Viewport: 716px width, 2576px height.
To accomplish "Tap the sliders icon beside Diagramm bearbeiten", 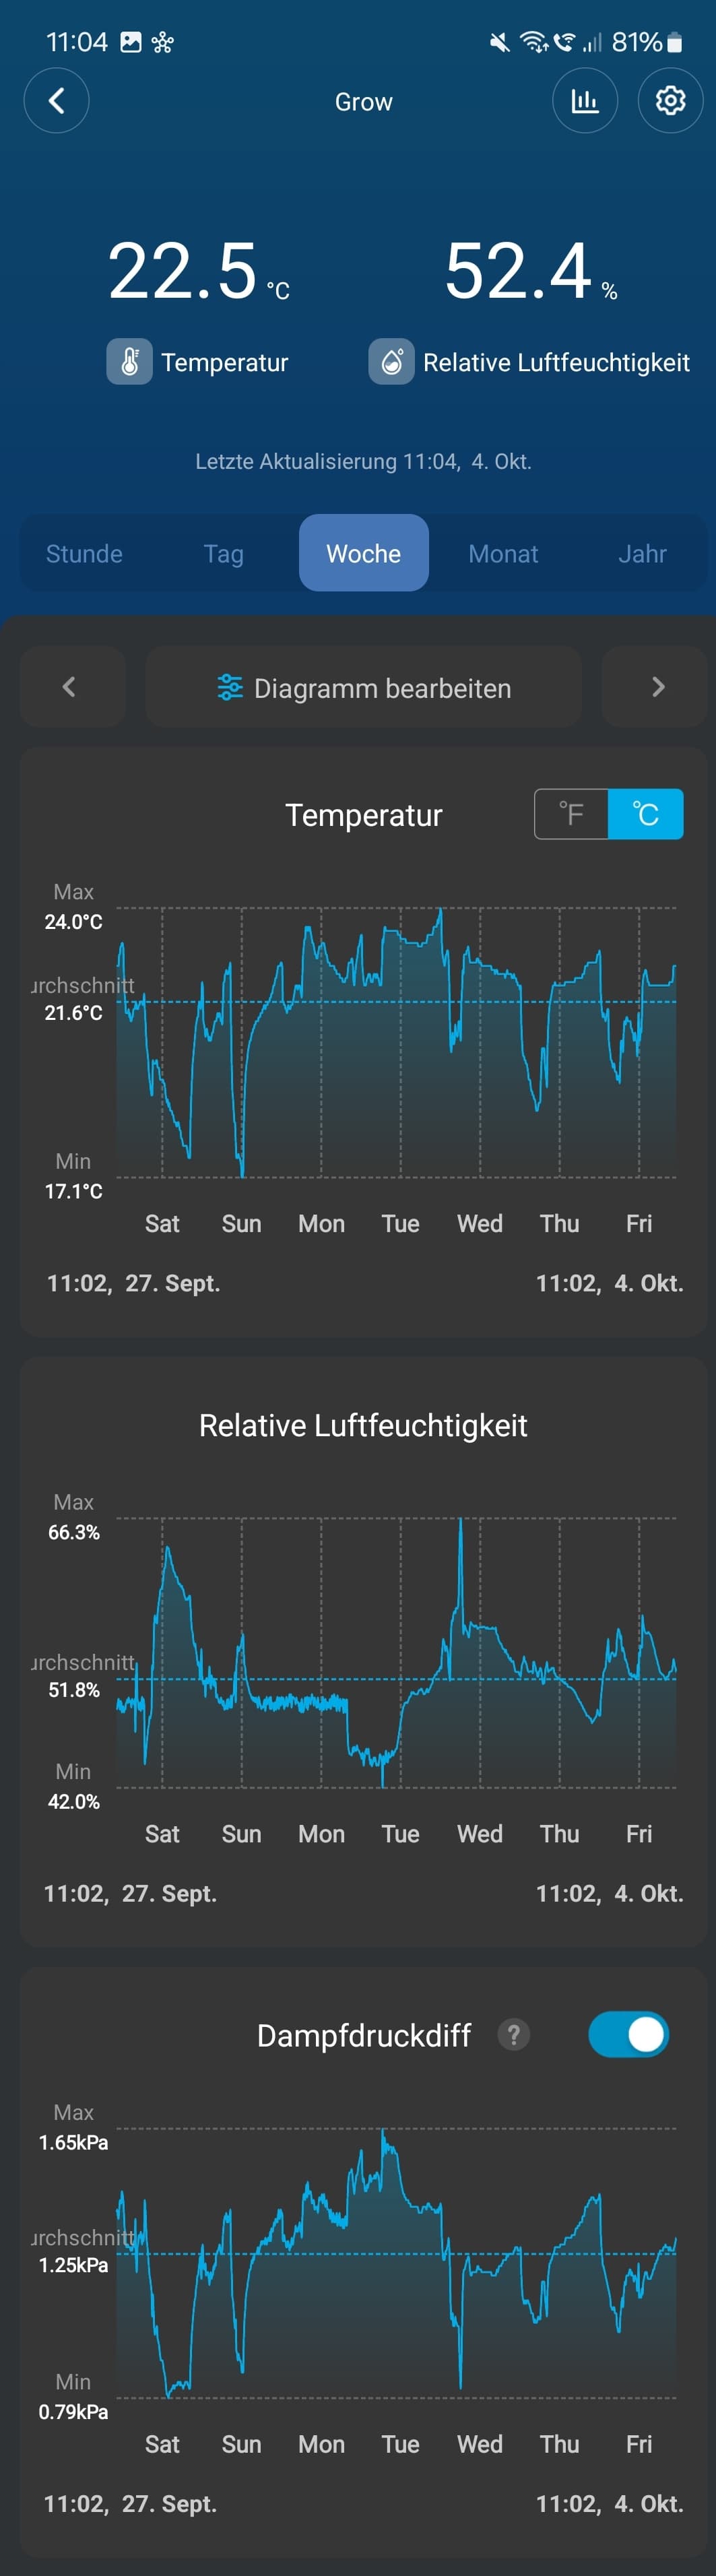I will 230,688.
